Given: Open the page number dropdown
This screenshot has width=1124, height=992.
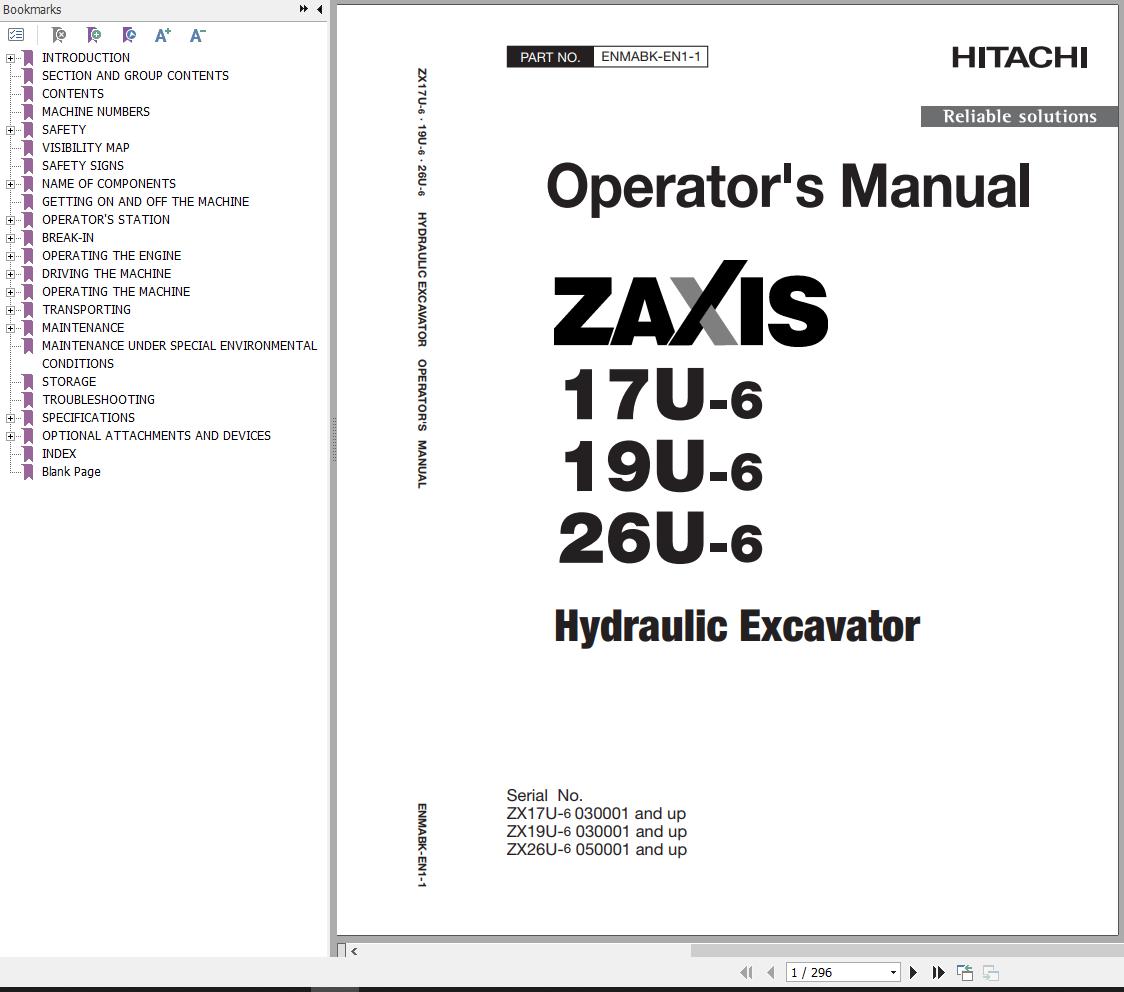Looking at the screenshot, I should point(893,973).
